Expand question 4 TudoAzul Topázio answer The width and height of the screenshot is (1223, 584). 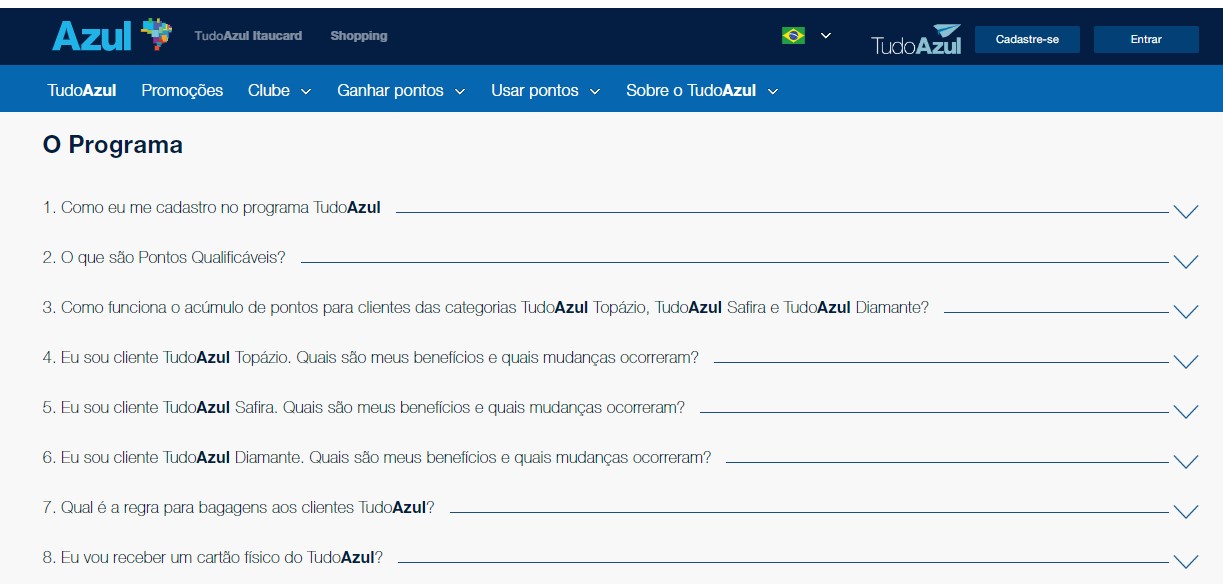pos(1186,361)
